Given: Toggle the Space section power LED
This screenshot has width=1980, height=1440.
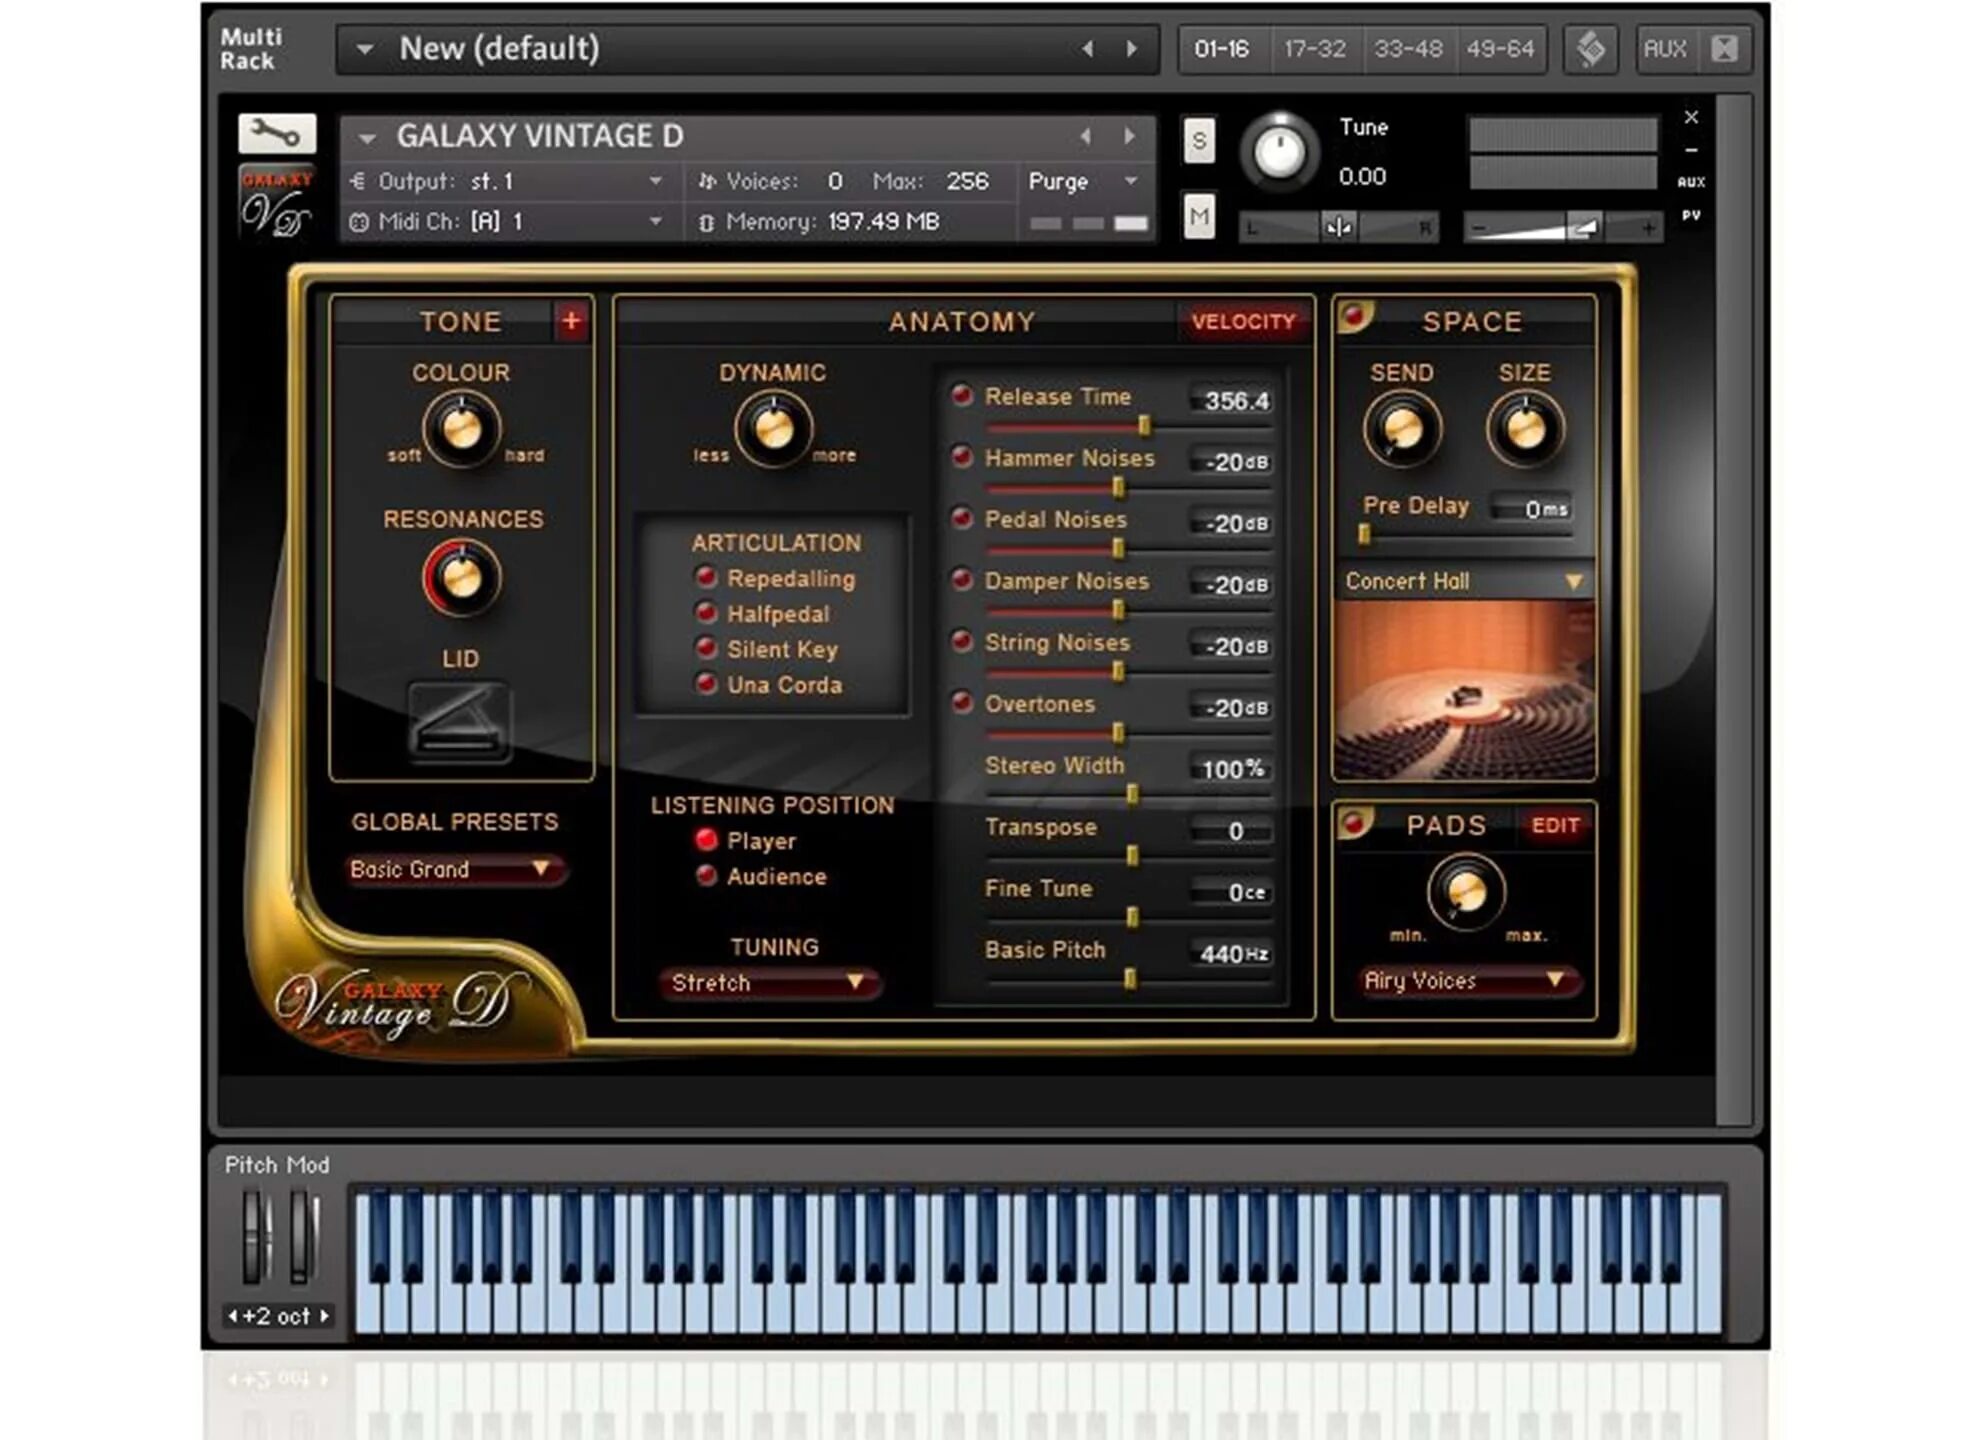Looking at the screenshot, I should pyautogui.click(x=1354, y=317).
